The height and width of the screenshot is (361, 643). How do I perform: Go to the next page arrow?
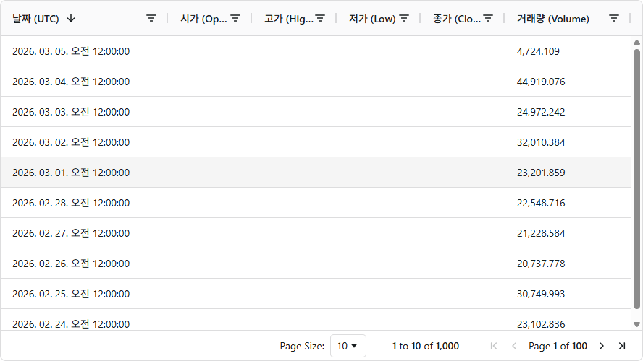coord(602,346)
